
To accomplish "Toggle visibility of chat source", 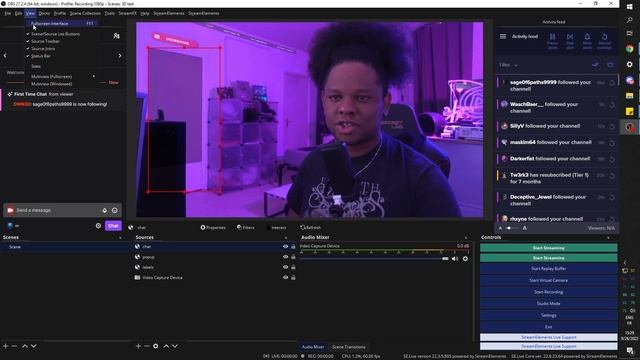I will click(285, 247).
